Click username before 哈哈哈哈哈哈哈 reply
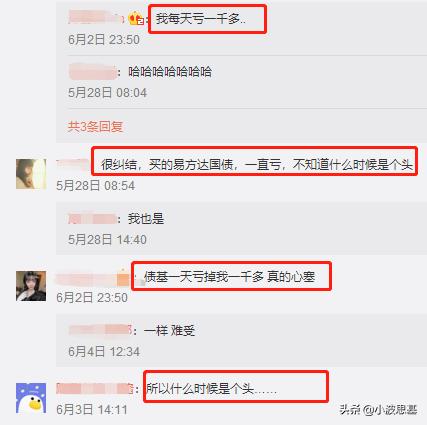 [x=93, y=71]
